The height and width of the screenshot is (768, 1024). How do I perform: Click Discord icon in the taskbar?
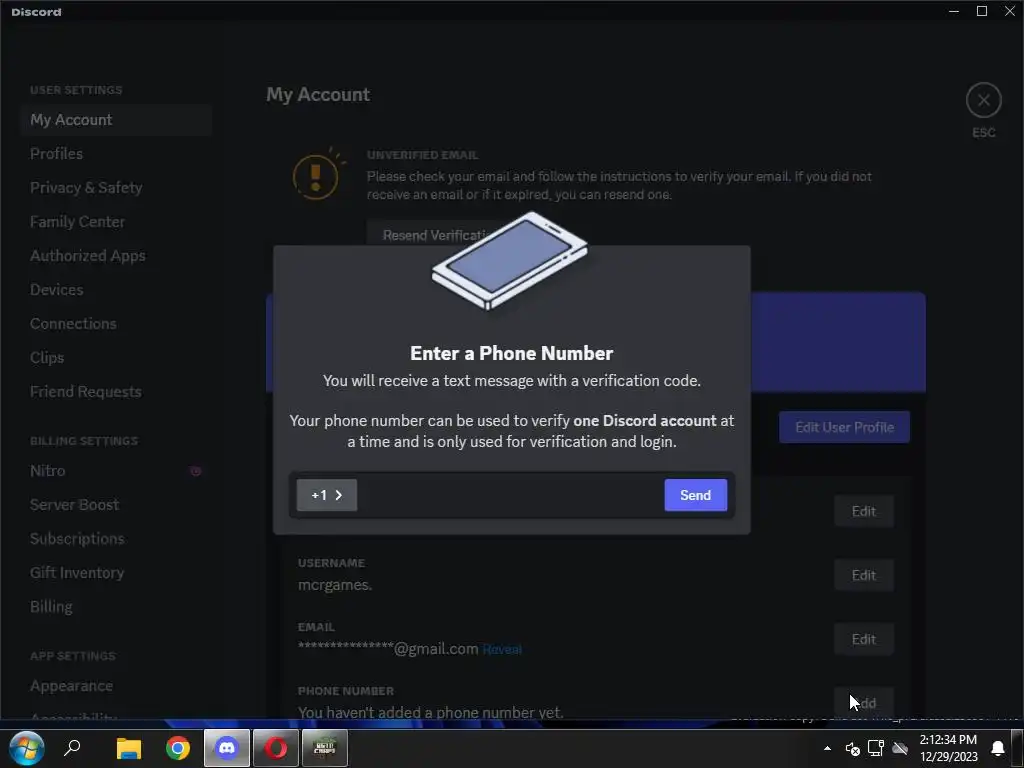227,748
